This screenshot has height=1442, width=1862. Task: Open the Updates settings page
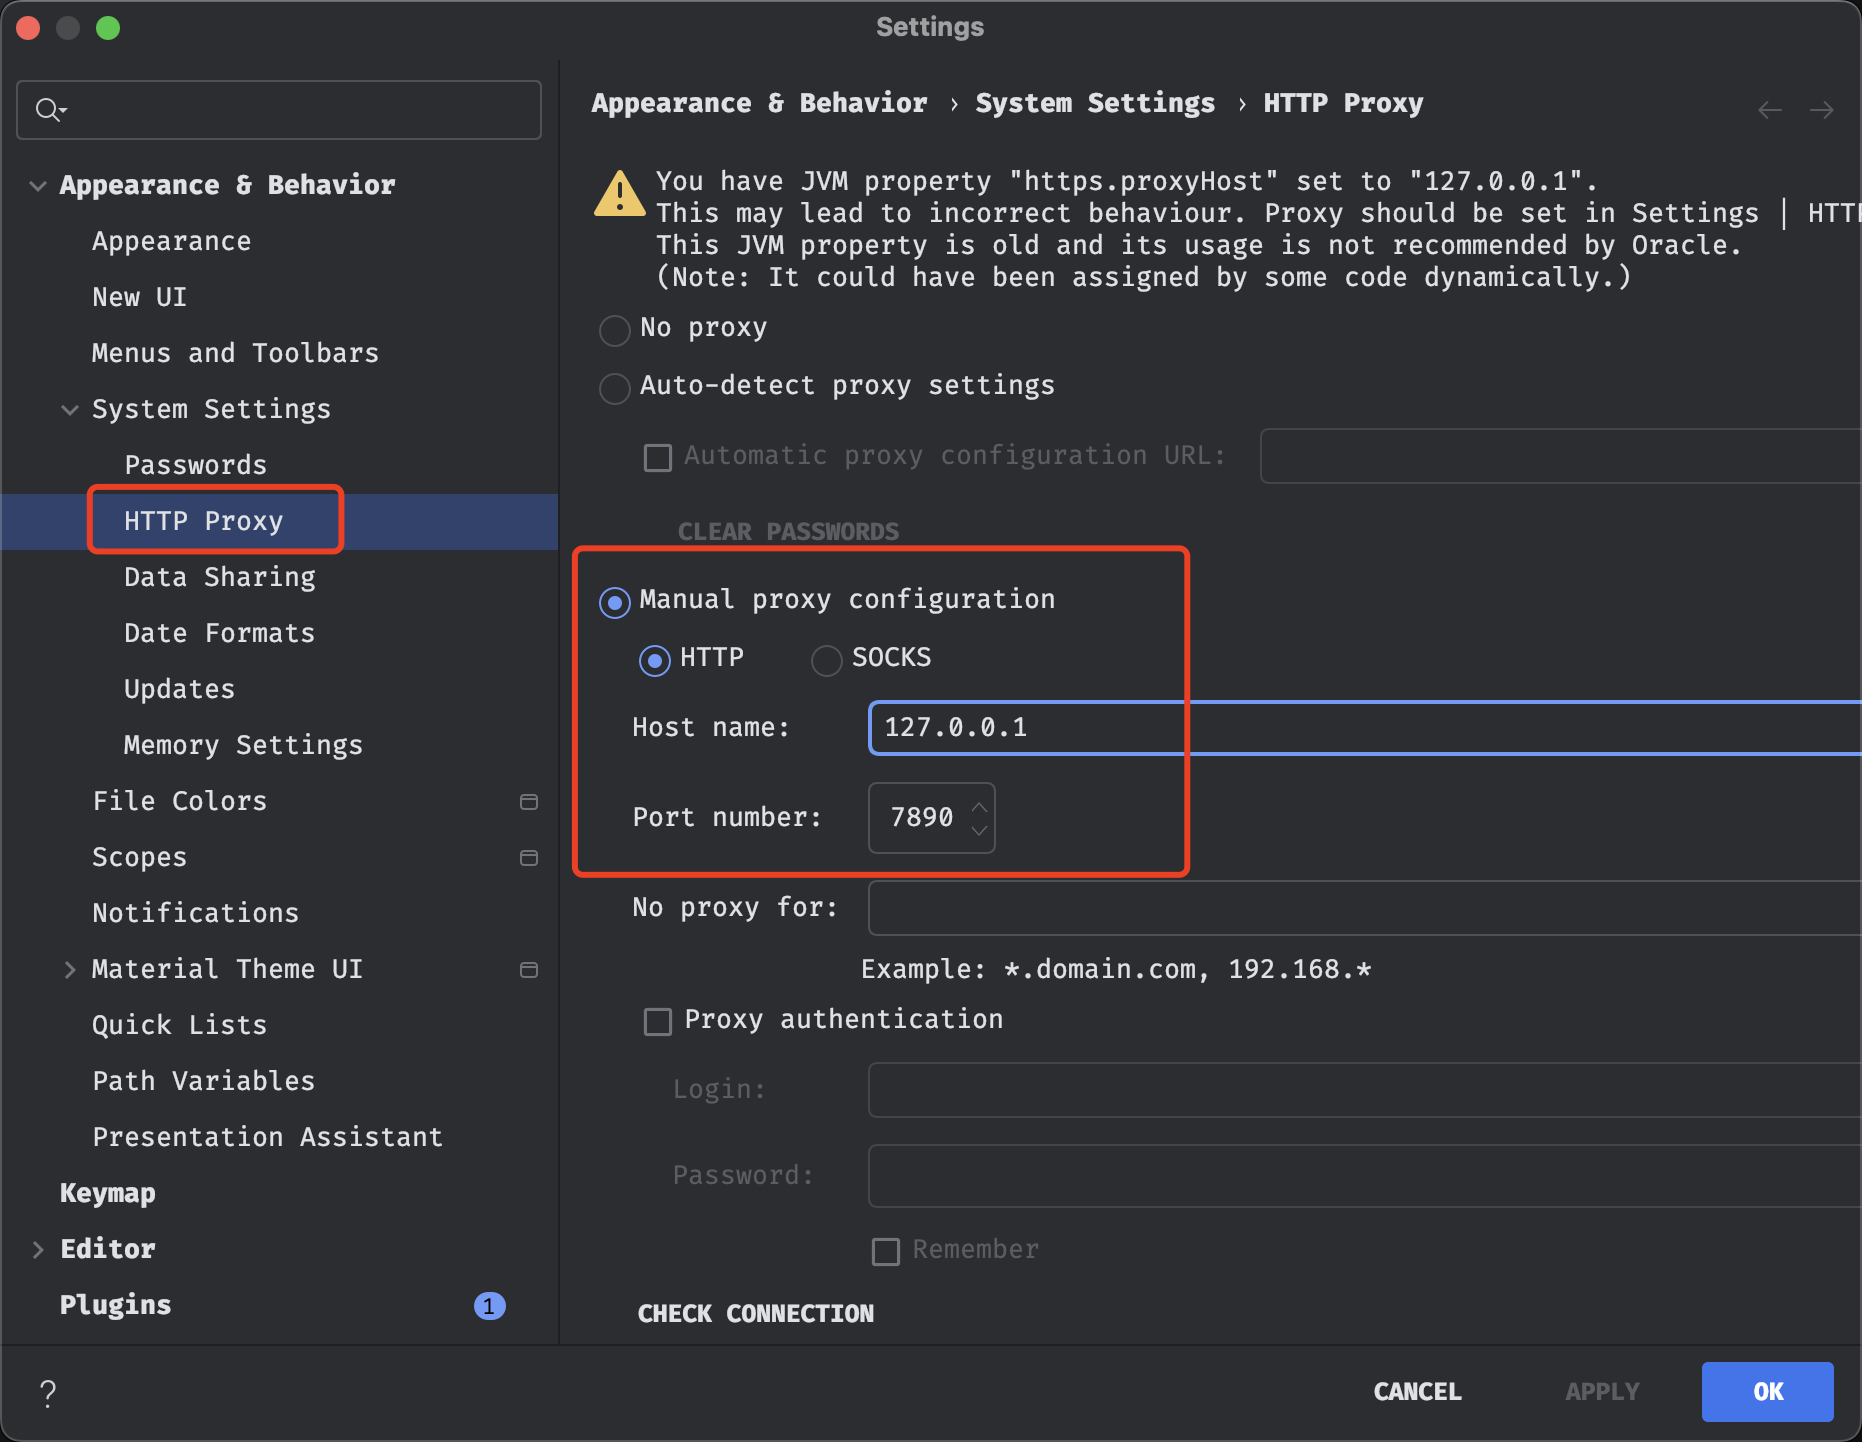[180, 690]
